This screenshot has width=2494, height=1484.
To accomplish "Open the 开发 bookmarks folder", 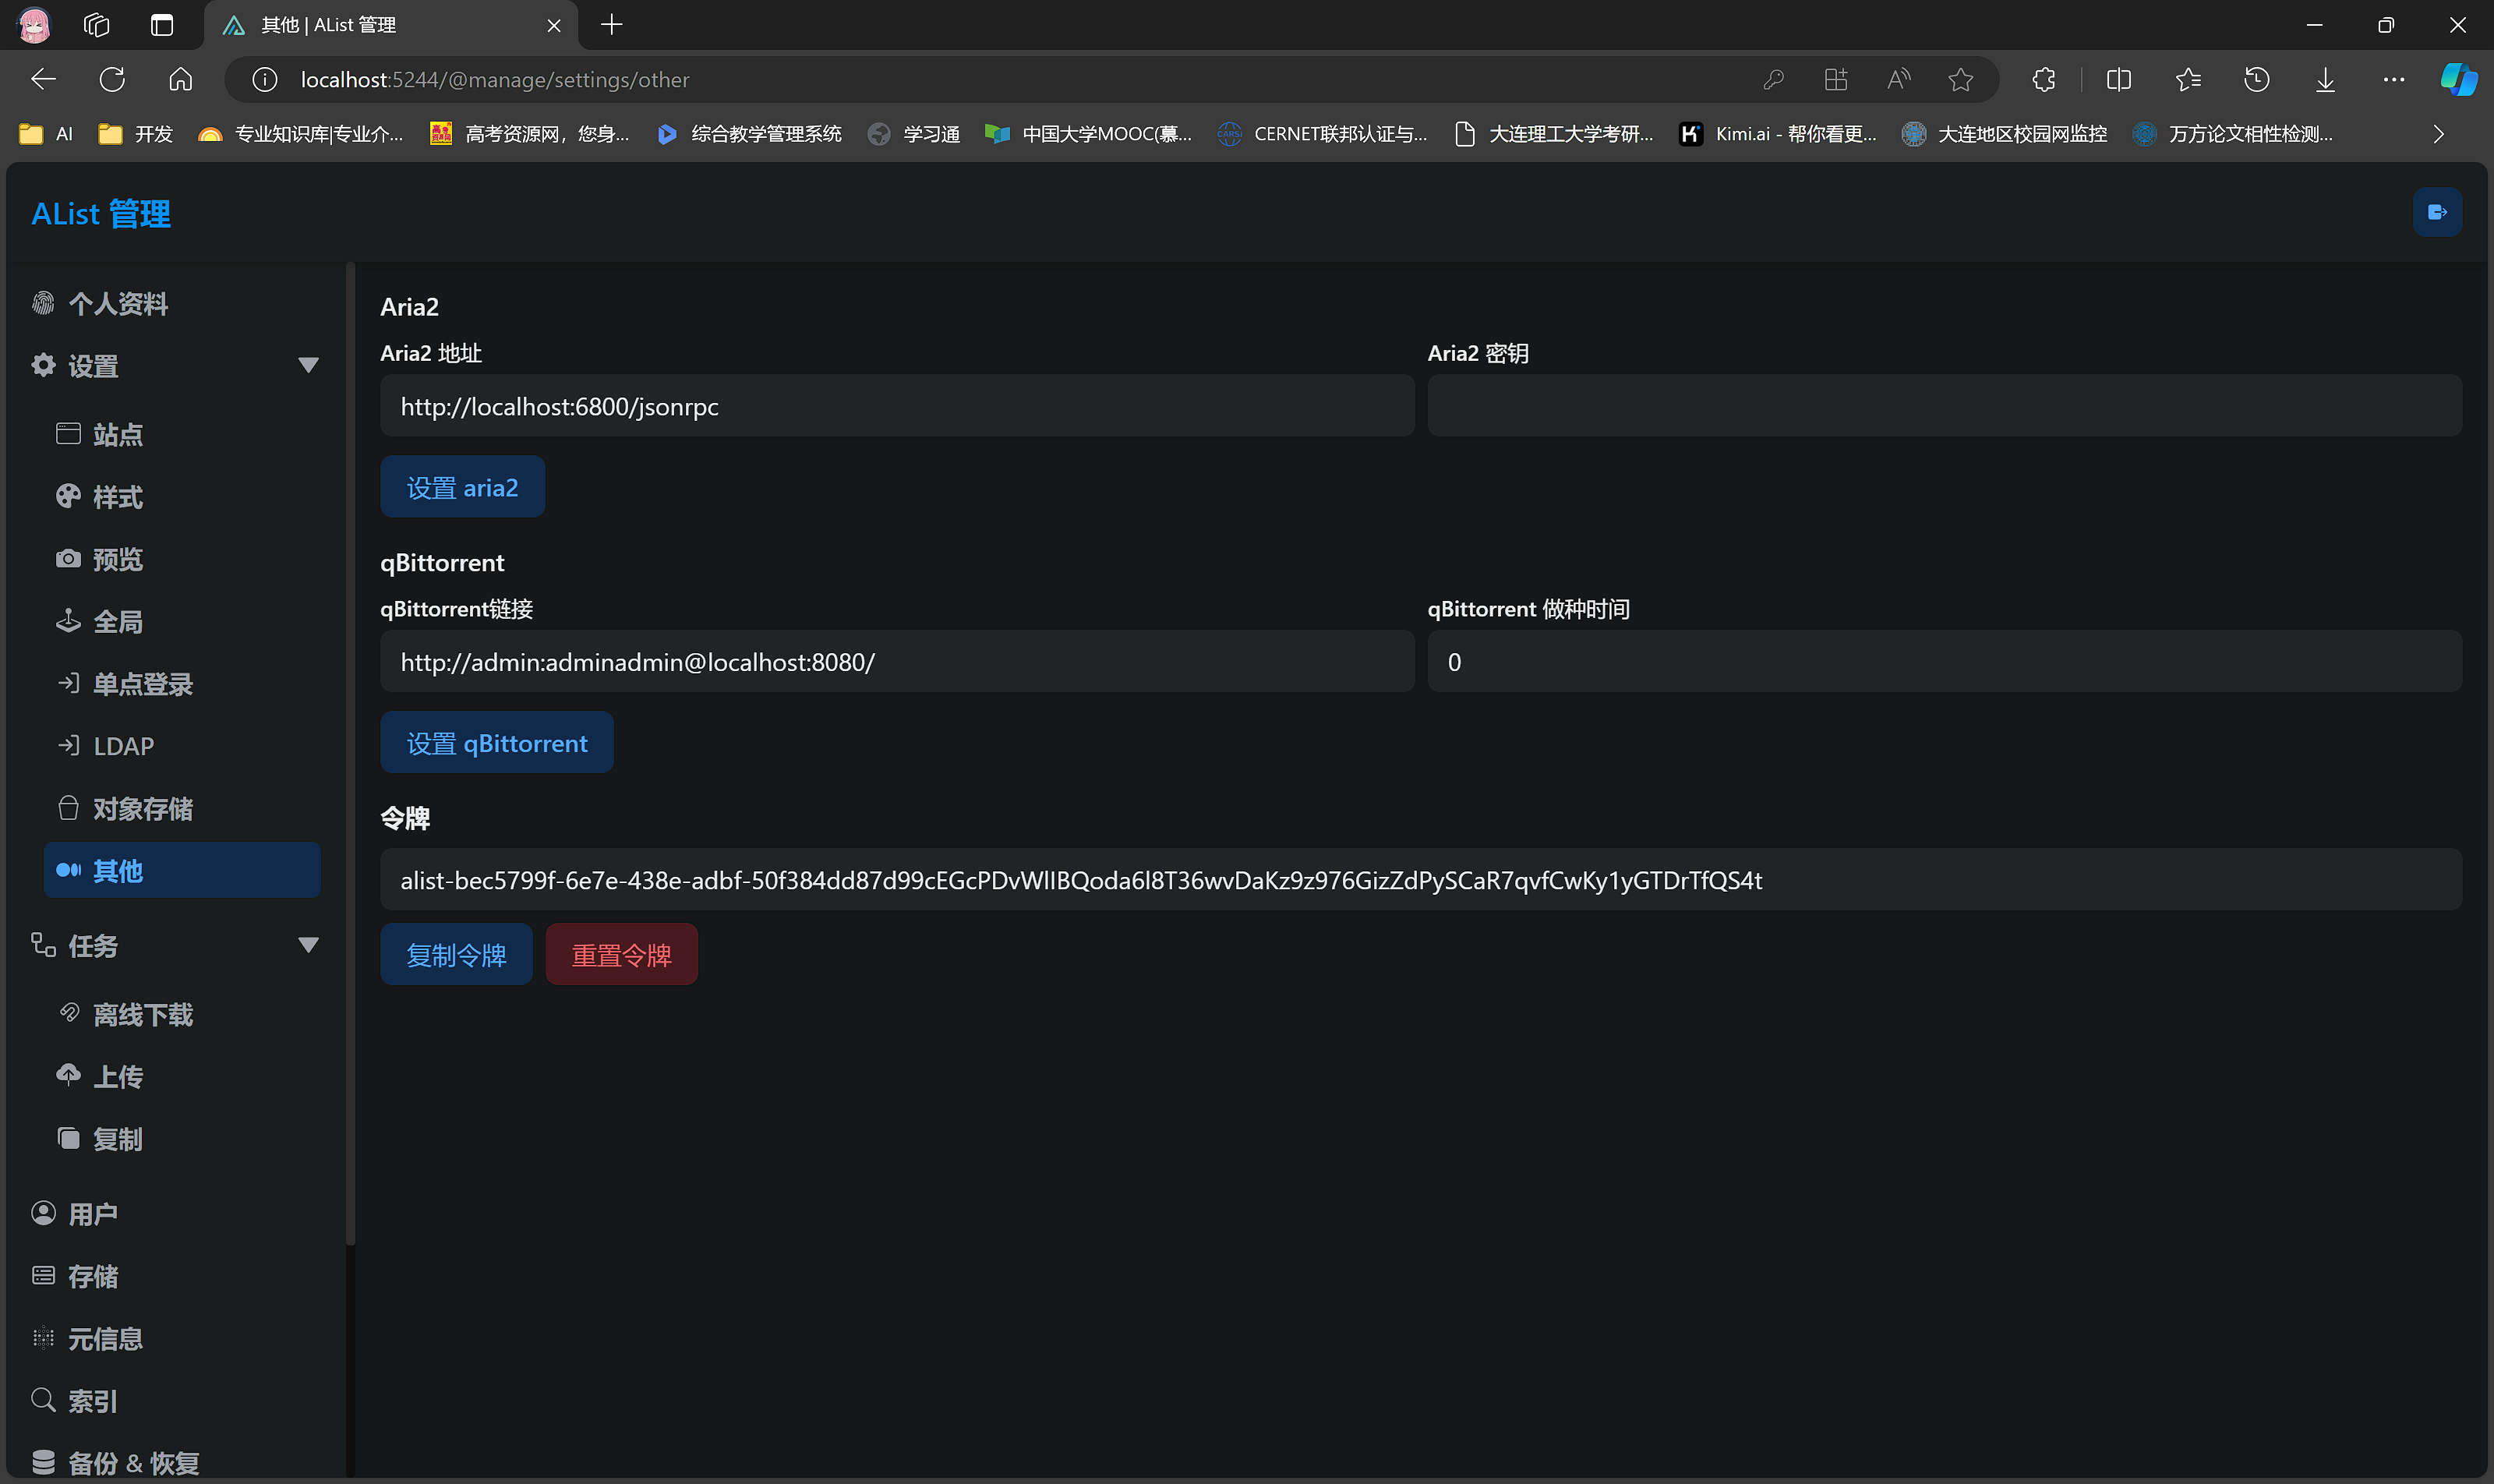I will tap(136, 134).
